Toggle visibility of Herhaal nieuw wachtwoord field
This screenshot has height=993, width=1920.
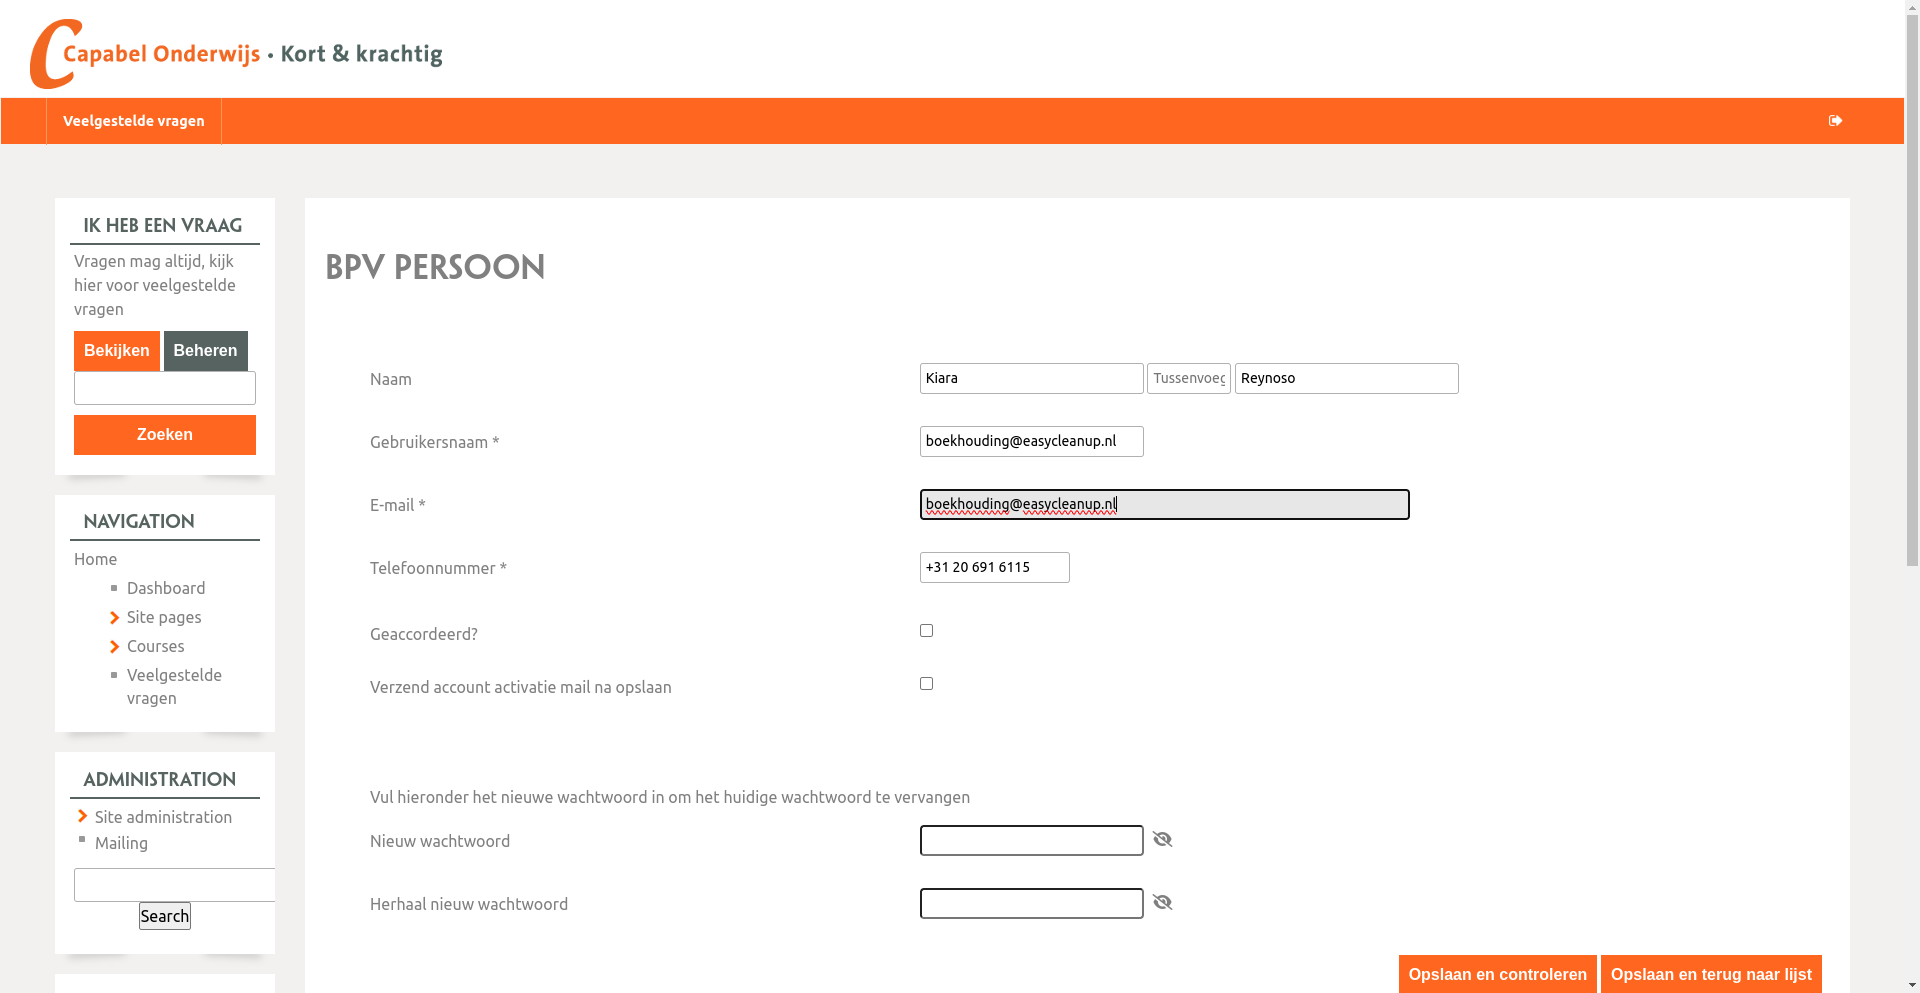[1162, 902]
